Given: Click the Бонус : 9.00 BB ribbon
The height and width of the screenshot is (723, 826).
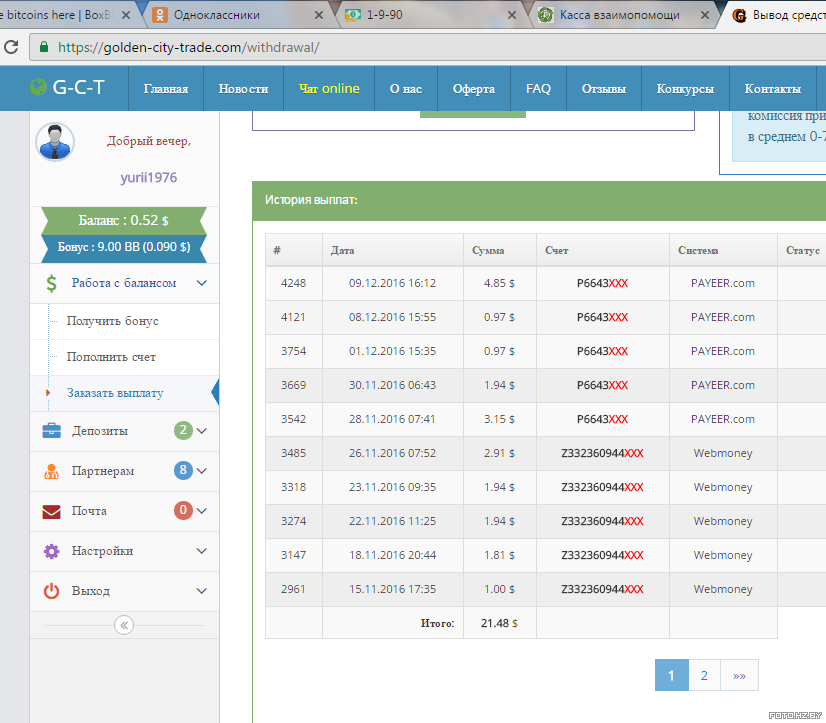Looking at the screenshot, I should (x=124, y=247).
